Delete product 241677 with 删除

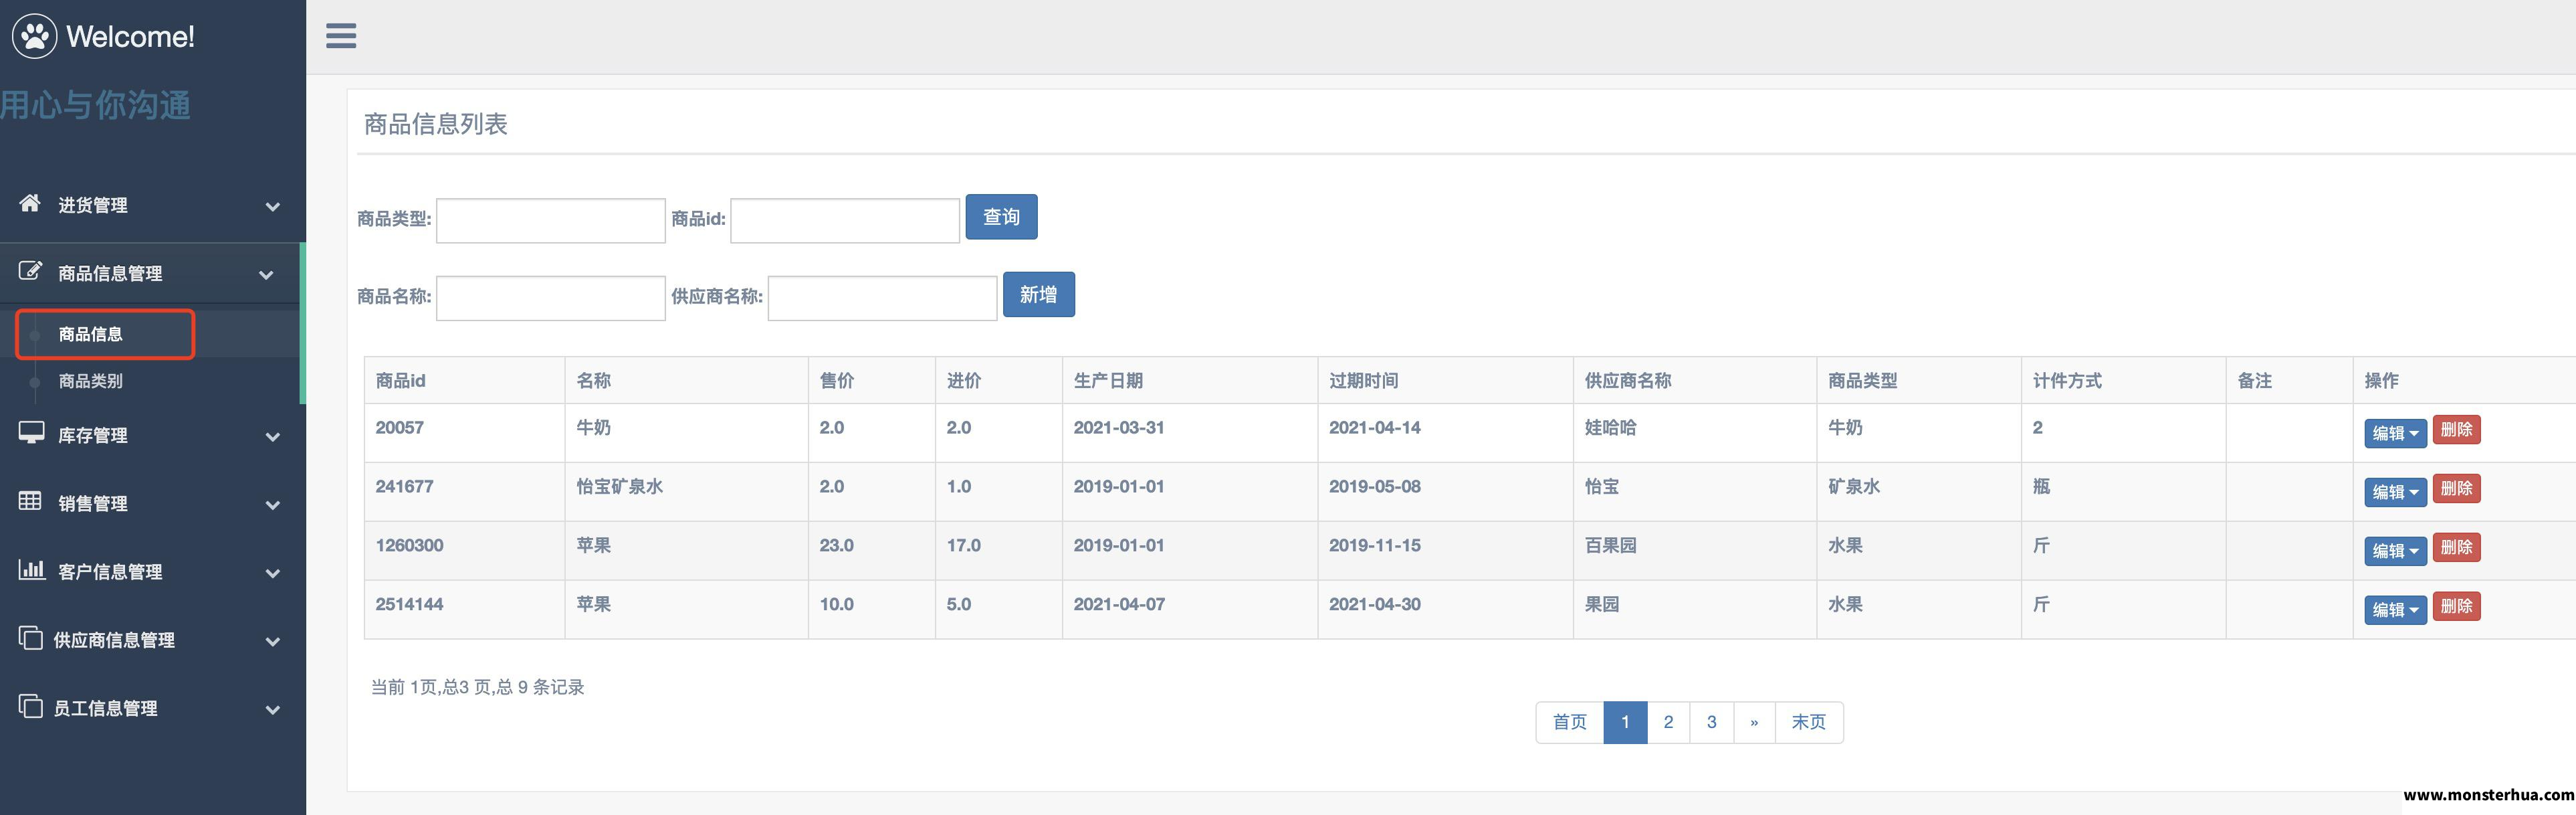tap(2456, 489)
